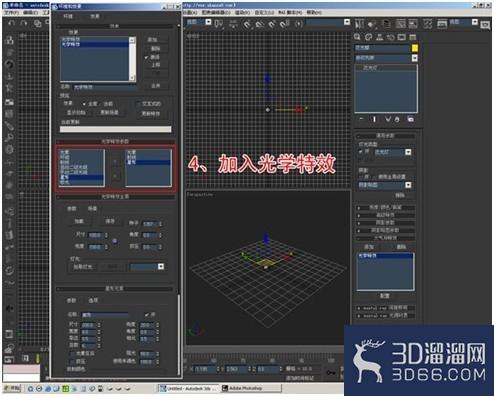Click Configure Modifier Sets icon under stack

coord(411,119)
